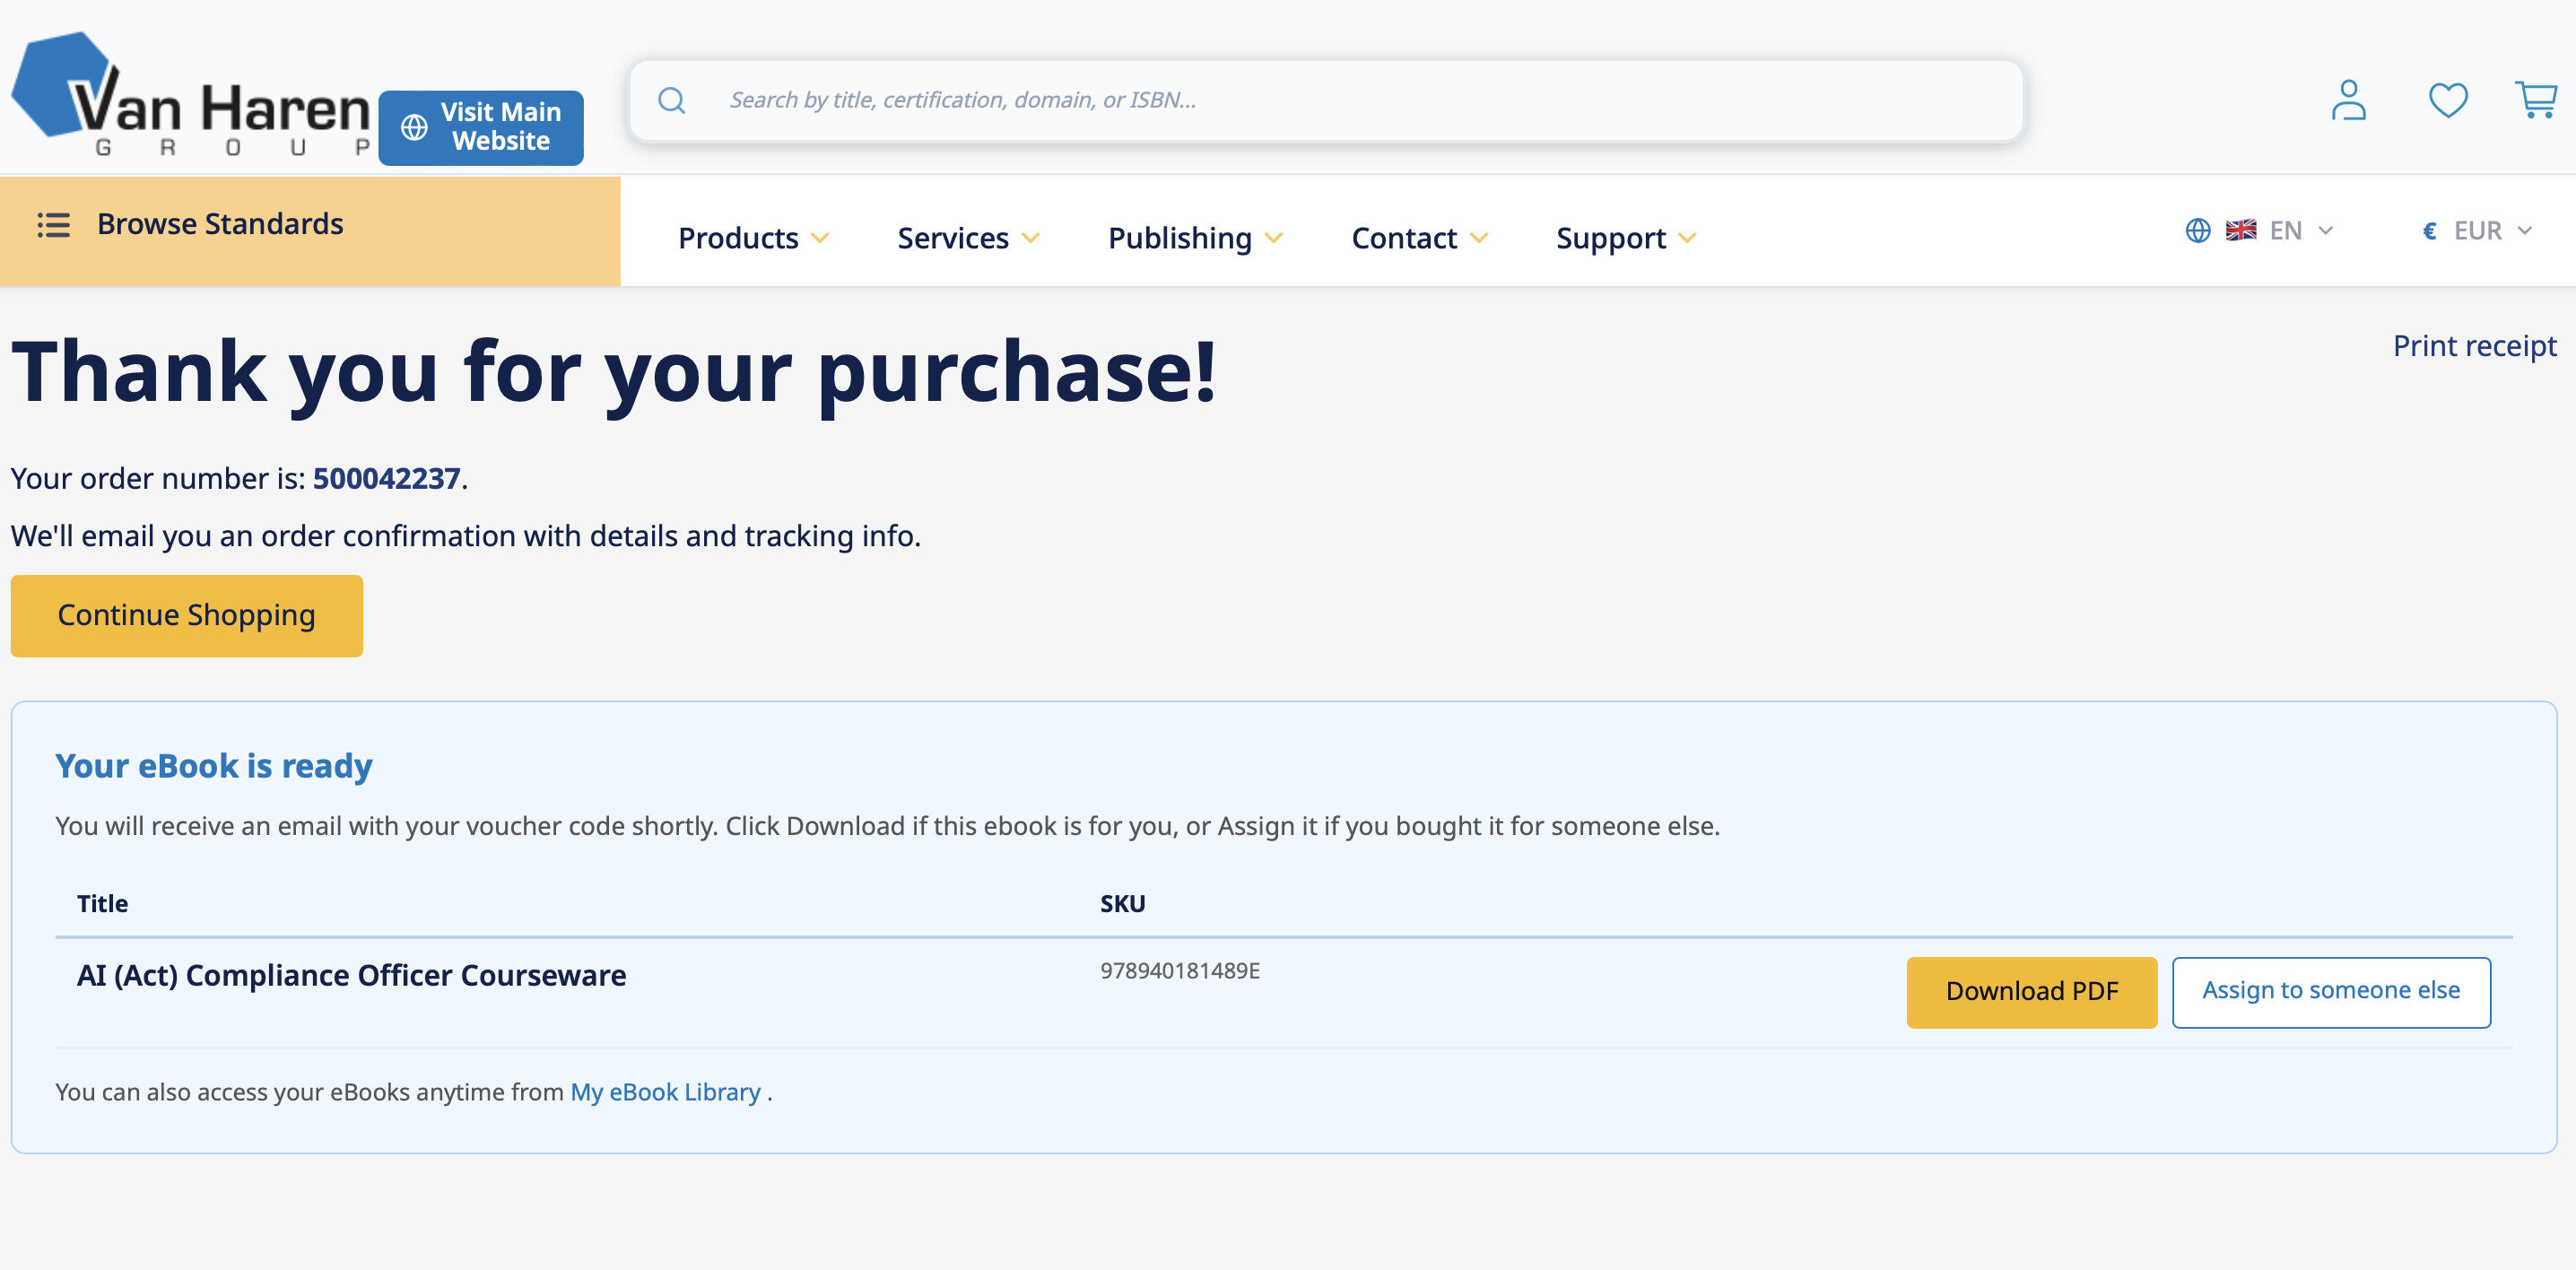Click the euro currency symbol
This screenshot has height=1270, width=2576.
(2429, 231)
